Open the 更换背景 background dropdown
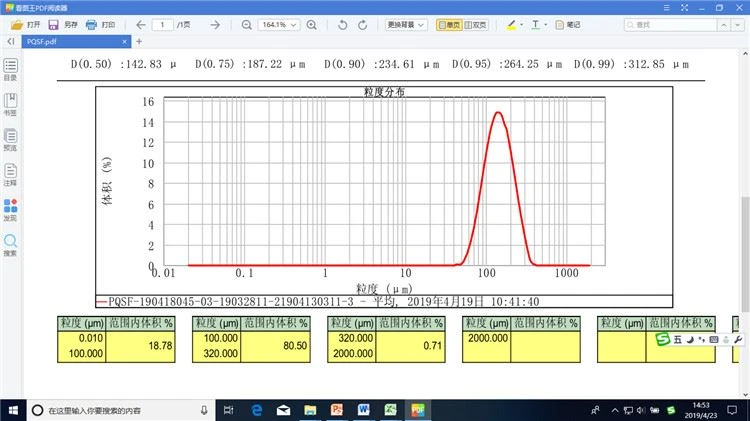The image size is (750, 421). [406, 24]
